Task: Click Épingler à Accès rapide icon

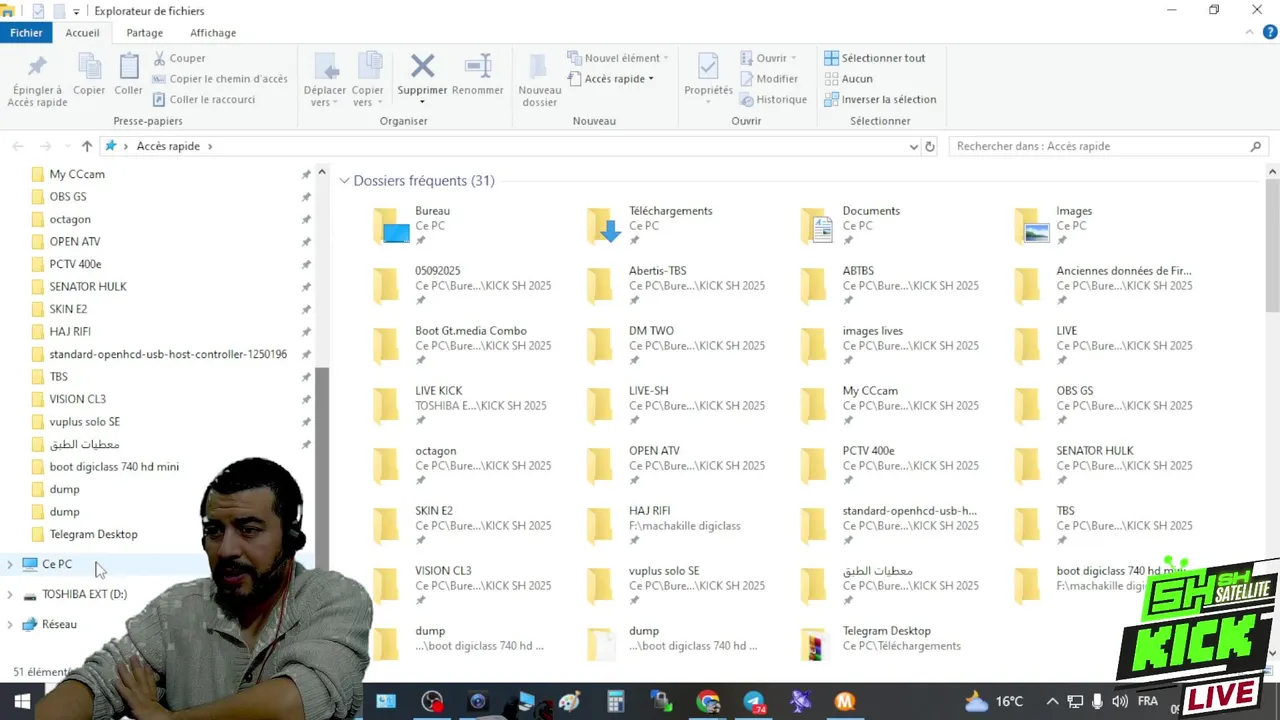Action: click(37, 67)
